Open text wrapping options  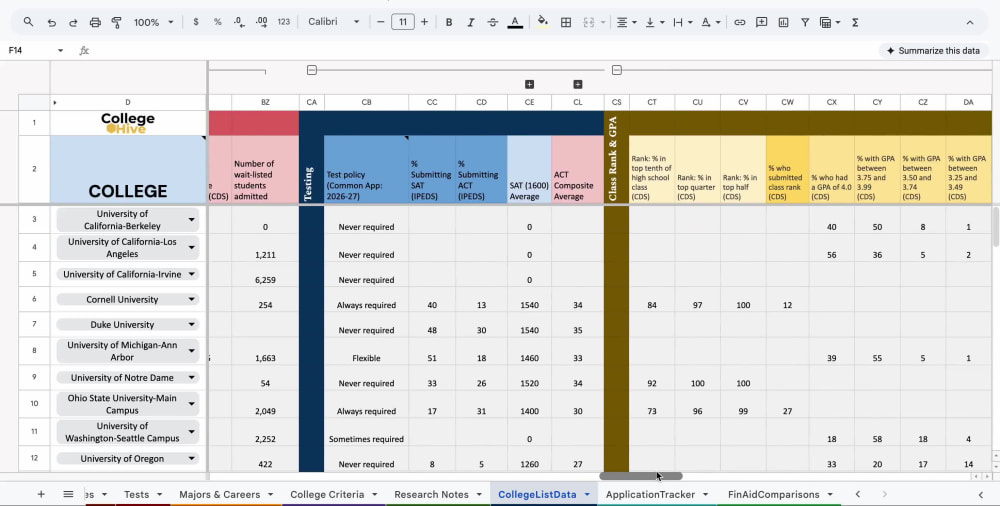pos(682,22)
